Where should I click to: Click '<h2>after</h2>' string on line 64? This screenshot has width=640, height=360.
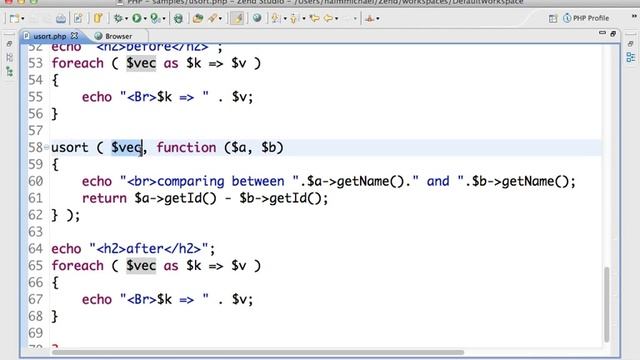(149, 249)
